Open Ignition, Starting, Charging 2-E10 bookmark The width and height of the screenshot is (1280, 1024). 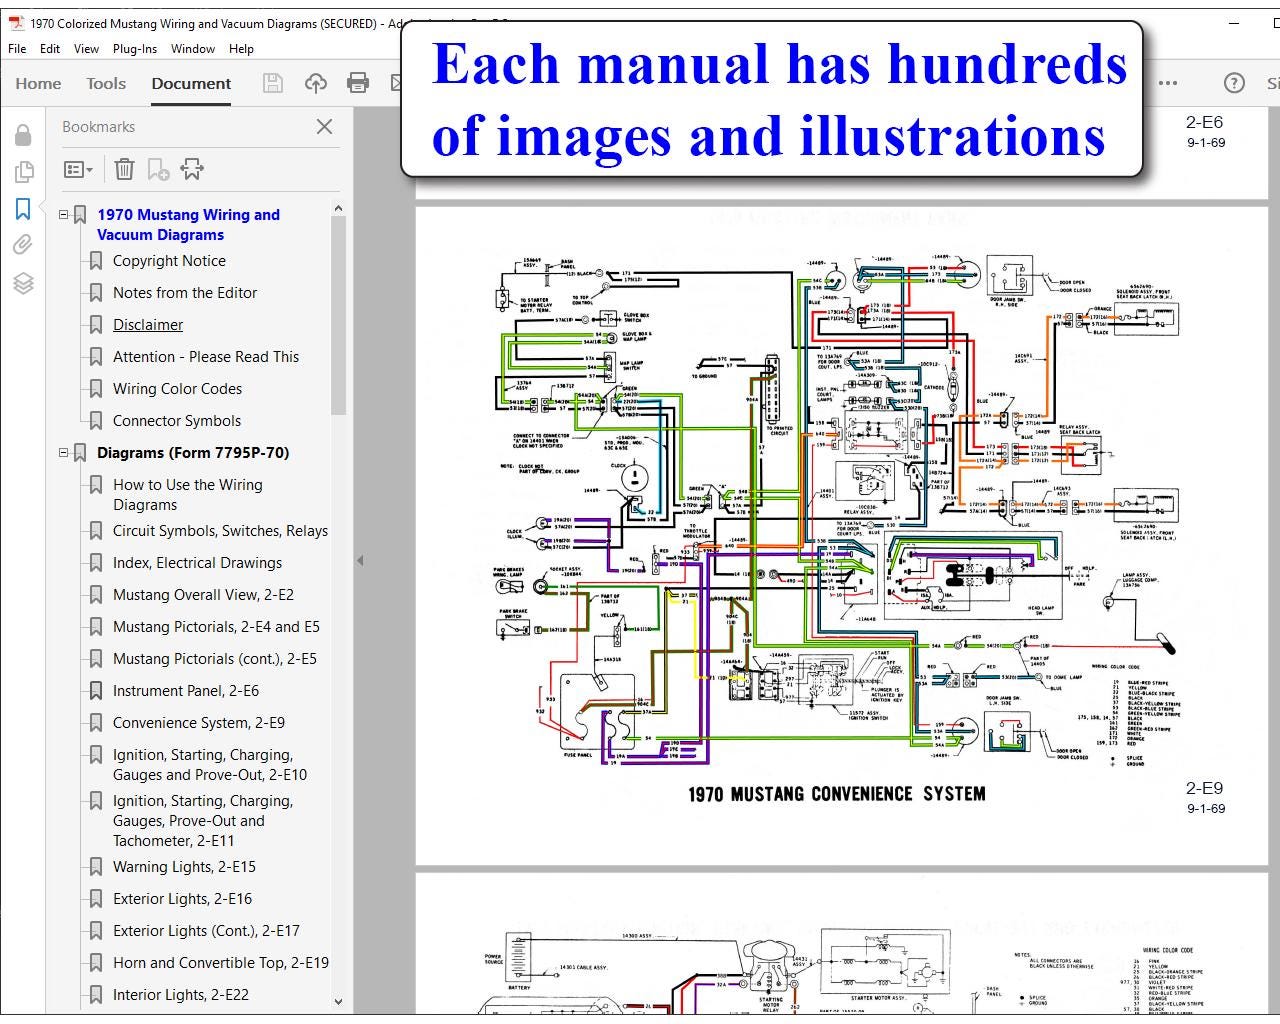(x=210, y=765)
